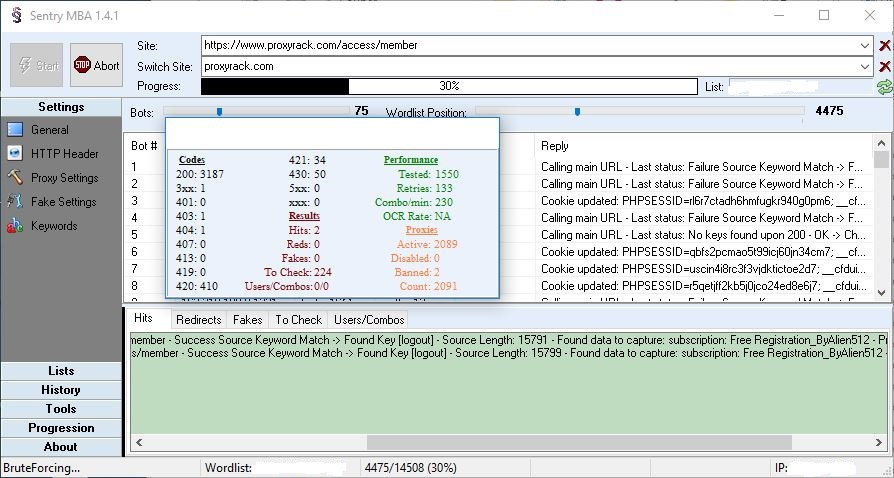This screenshot has height=478, width=894.
Task: Click the Wordlist Position slider handle
Action: coord(578,112)
